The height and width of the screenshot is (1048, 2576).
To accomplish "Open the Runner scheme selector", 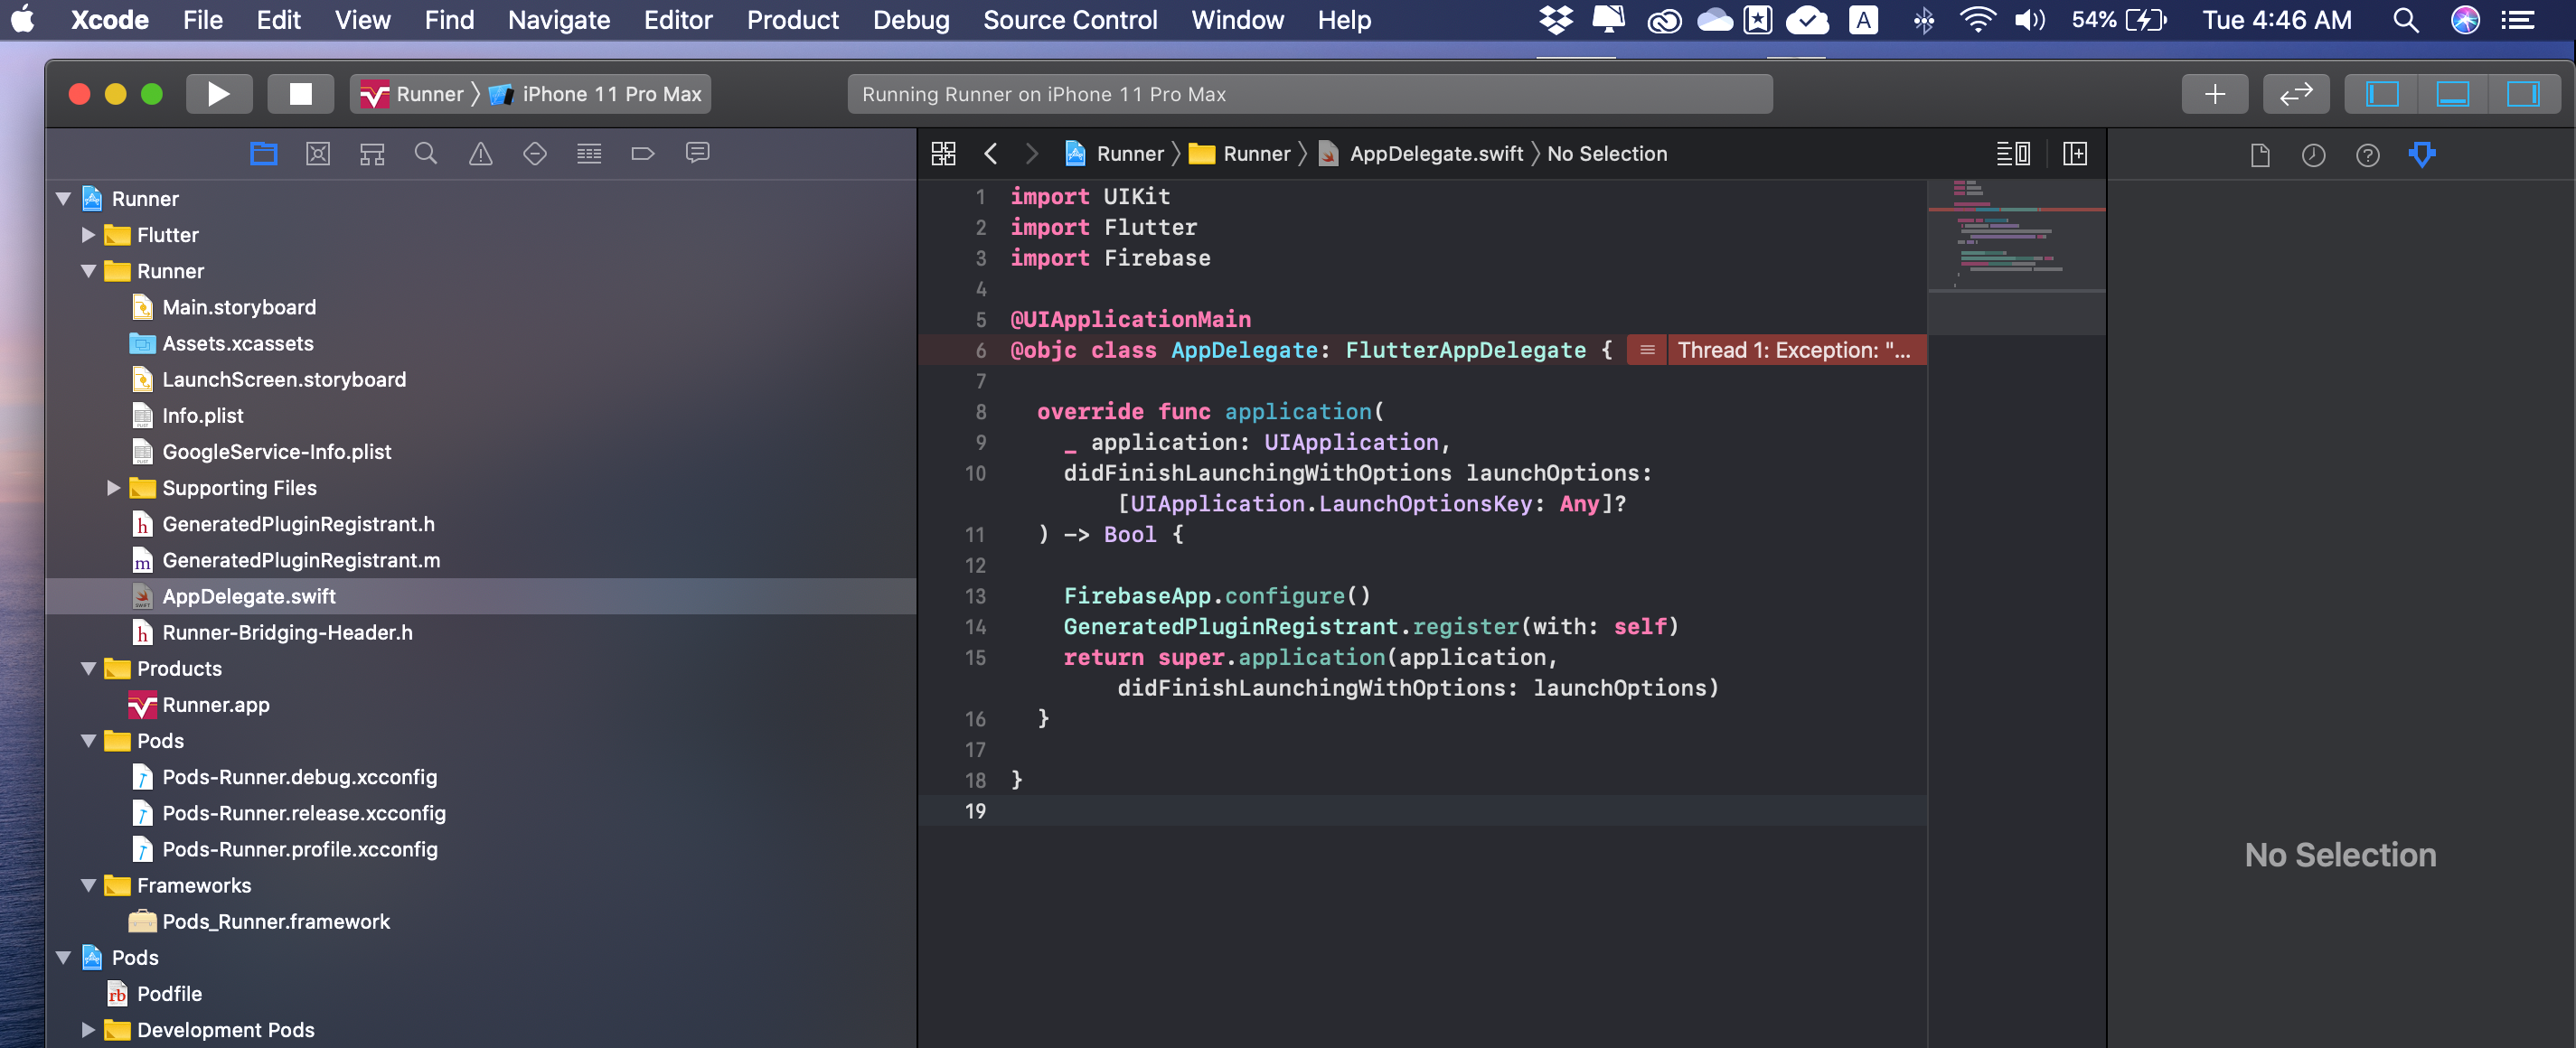I will [x=413, y=94].
